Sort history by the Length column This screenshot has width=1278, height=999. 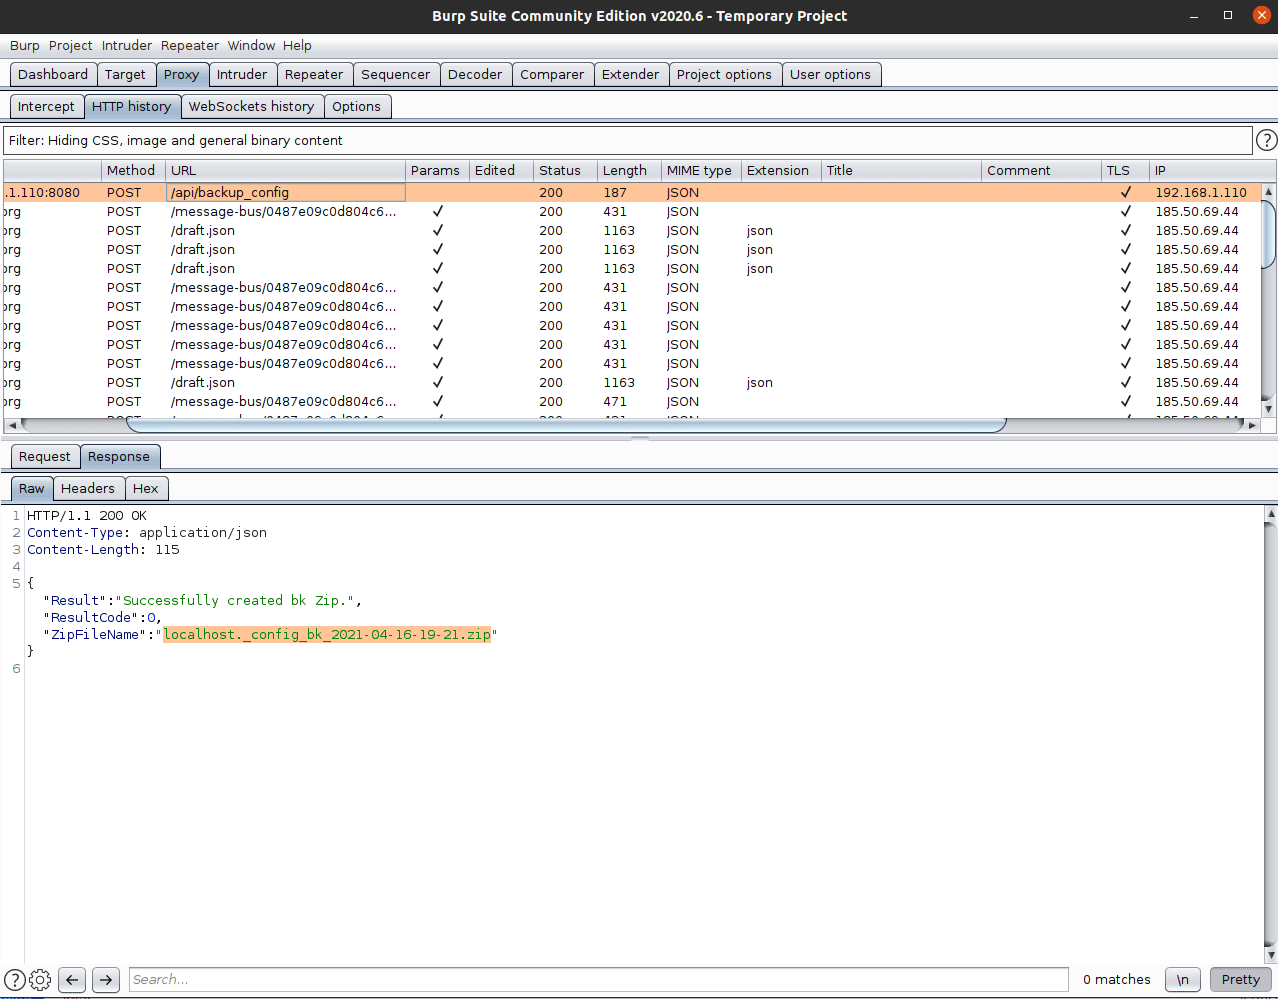[625, 171]
